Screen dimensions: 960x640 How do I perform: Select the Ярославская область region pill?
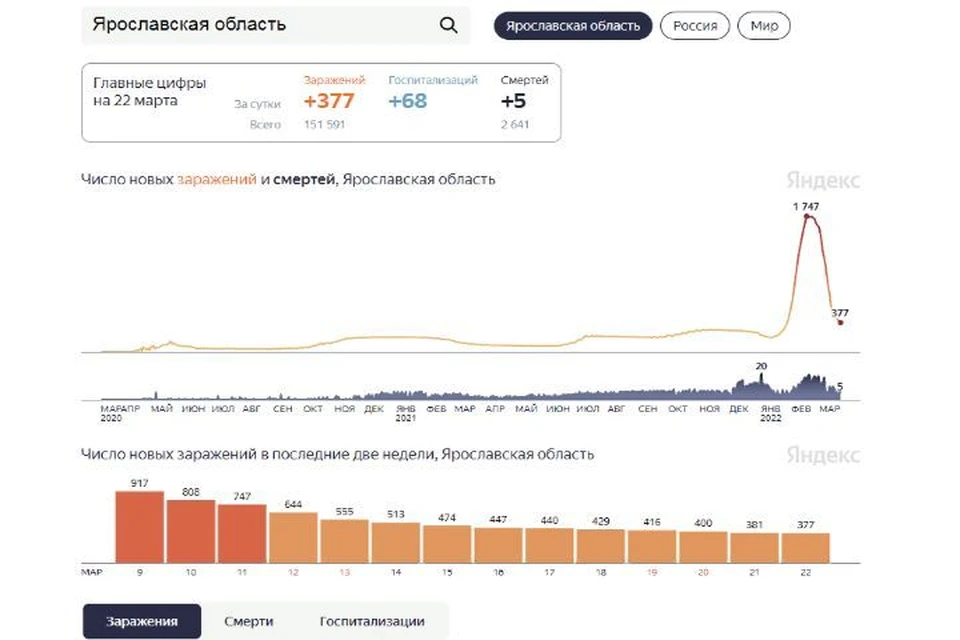point(572,26)
